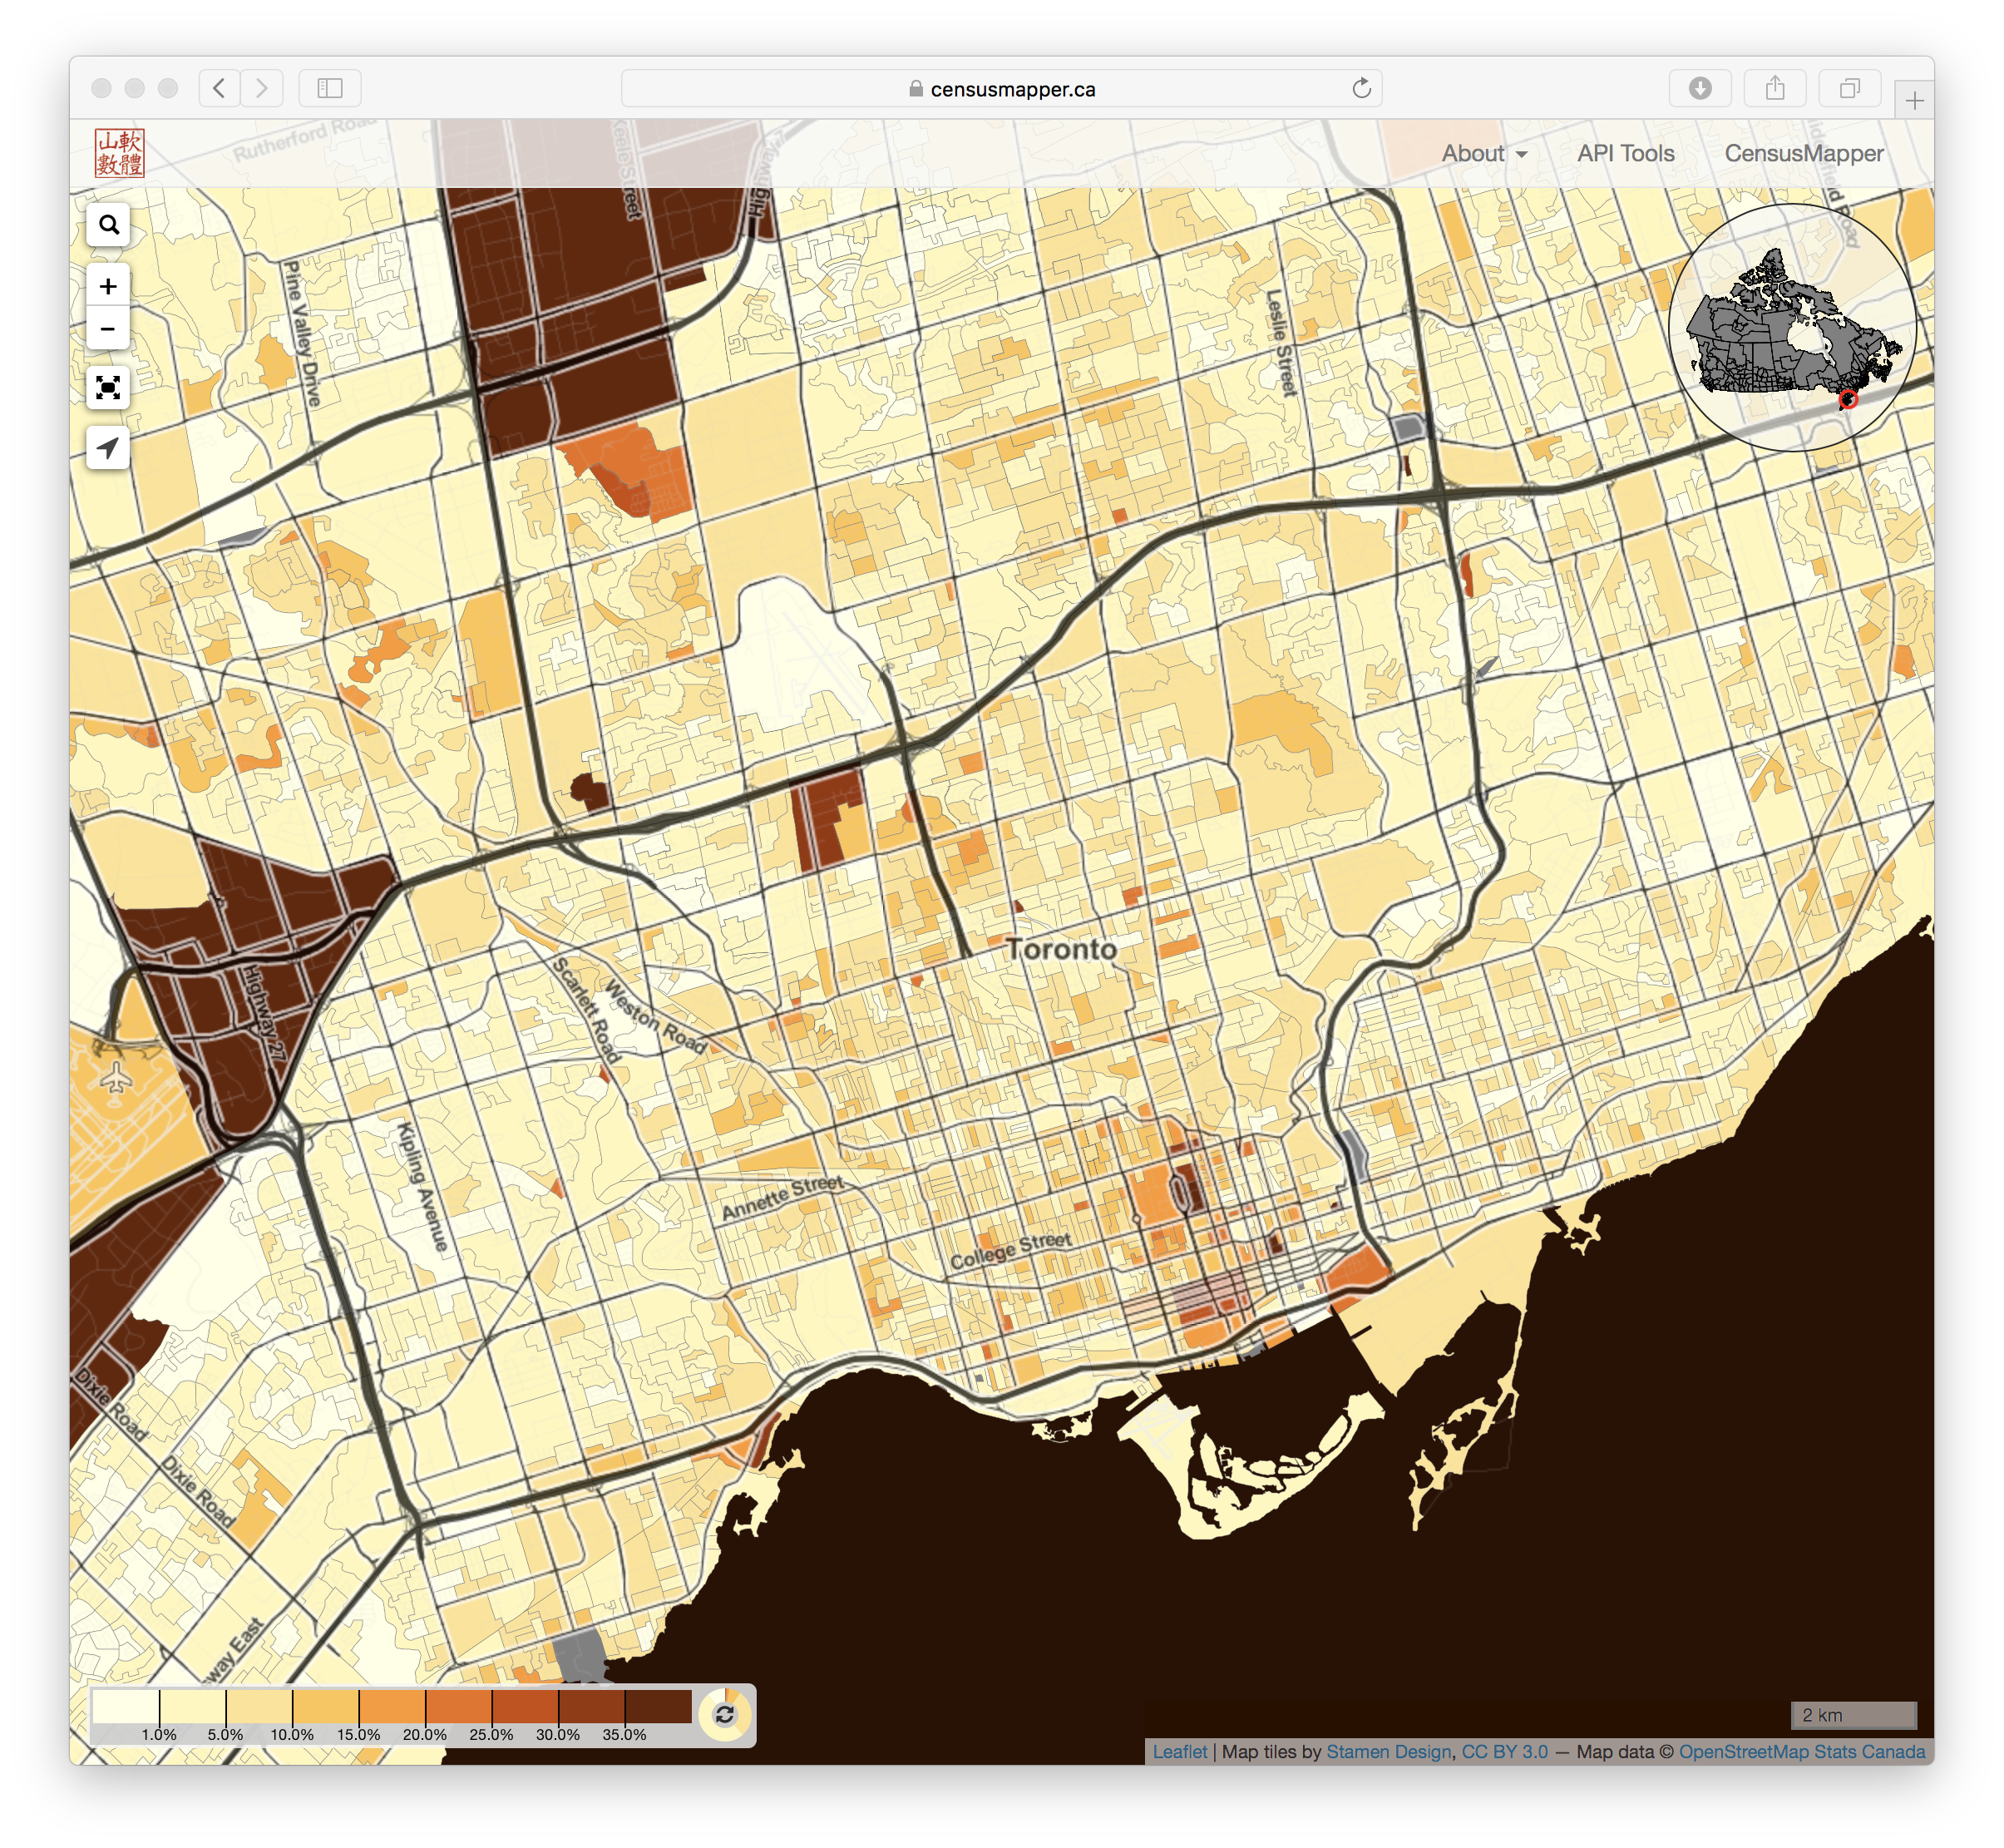Toggle fullscreen map view icon

108,388
